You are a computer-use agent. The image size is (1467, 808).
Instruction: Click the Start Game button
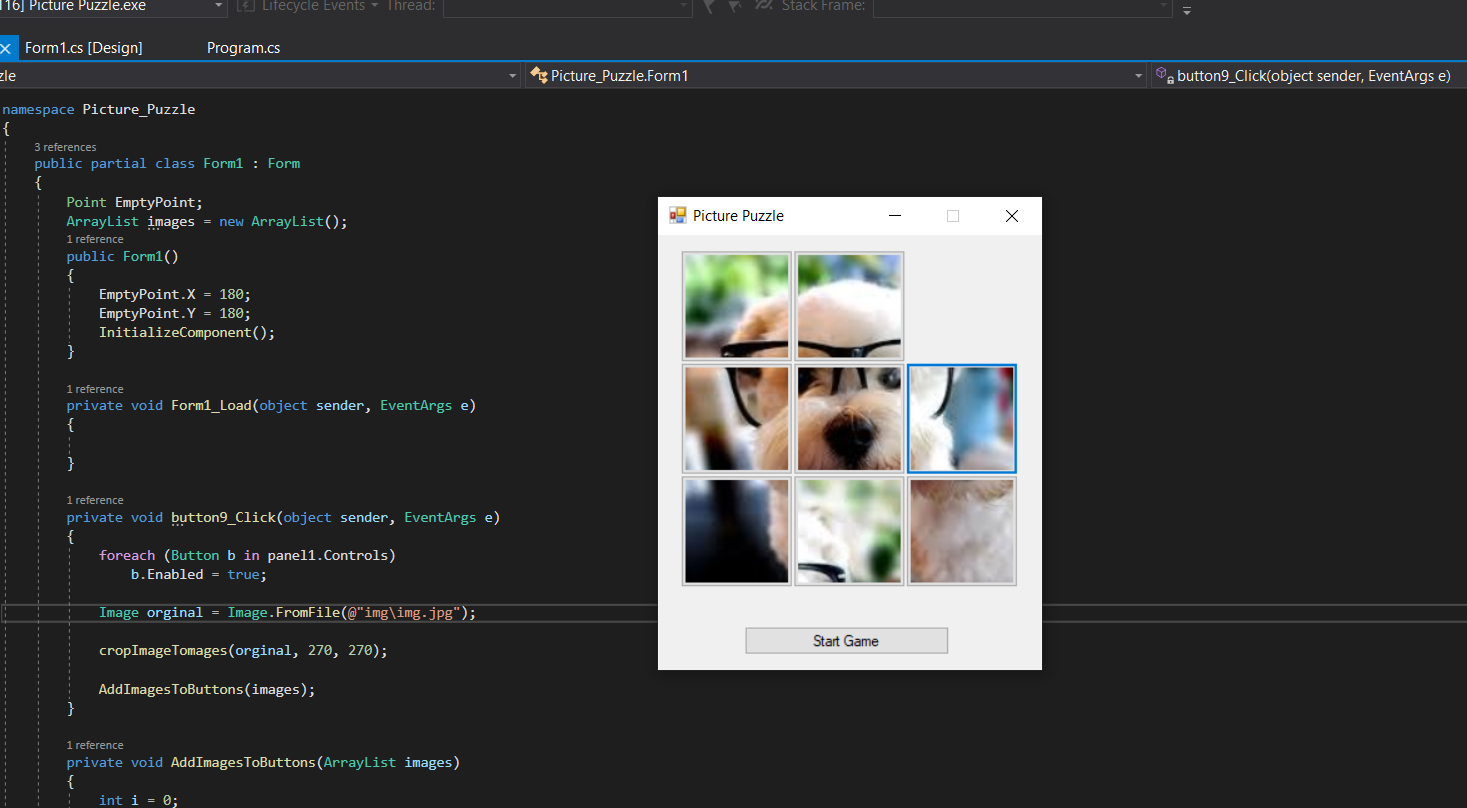[846, 640]
